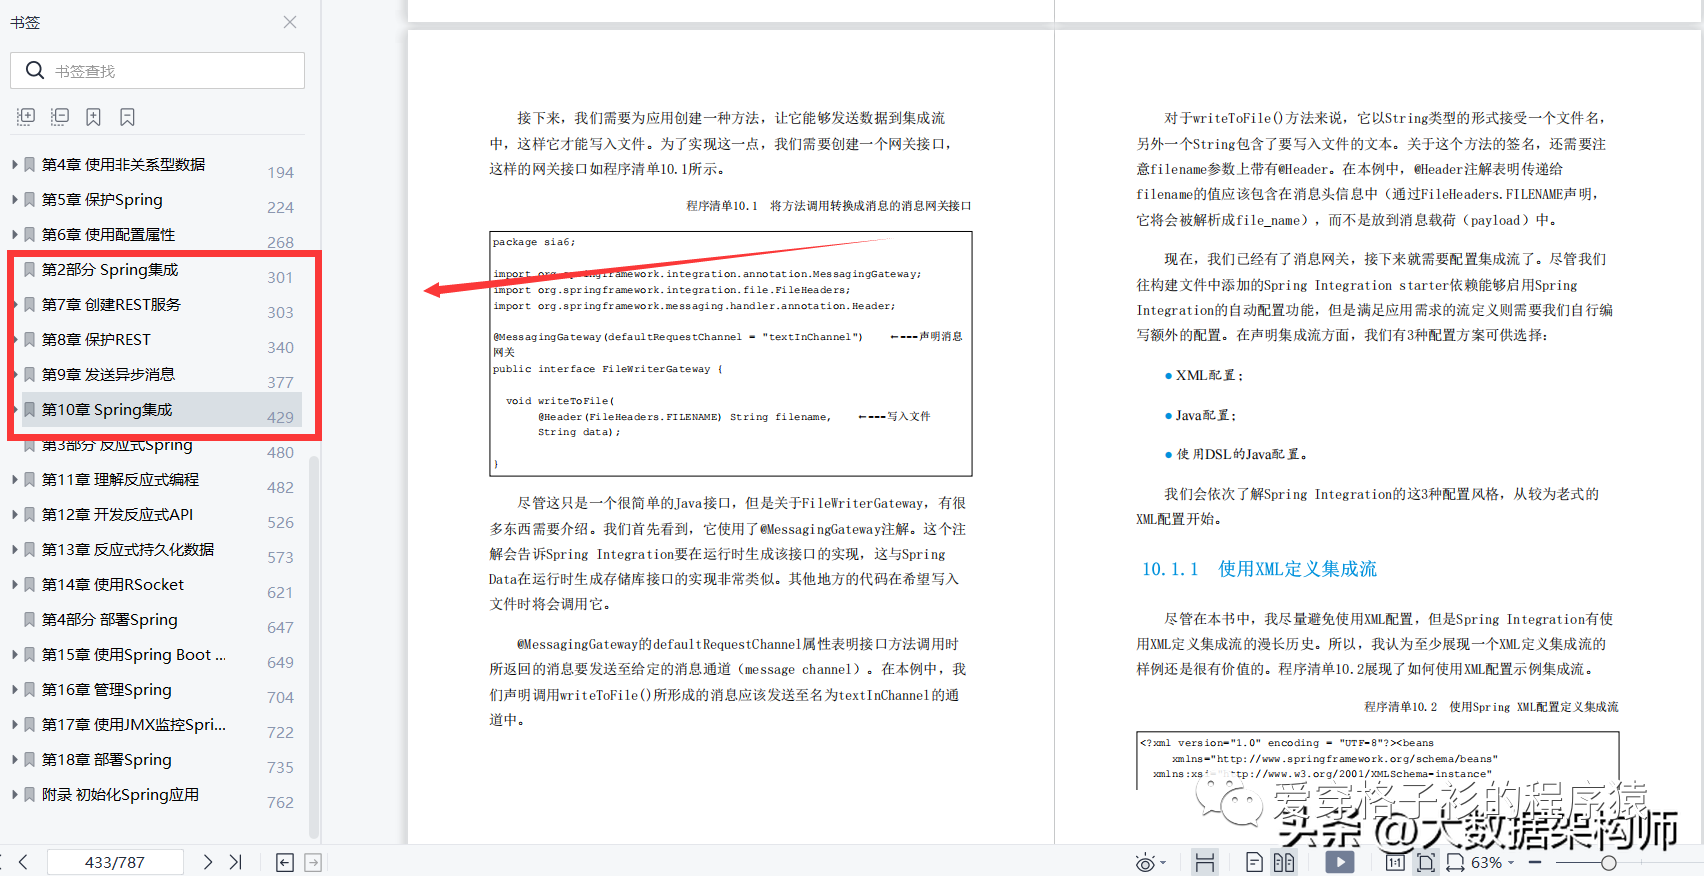Image resolution: width=1704 pixels, height=876 pixels.
Task: Click the collapse all bookmarks icon
Action: (x=60, y=117)
